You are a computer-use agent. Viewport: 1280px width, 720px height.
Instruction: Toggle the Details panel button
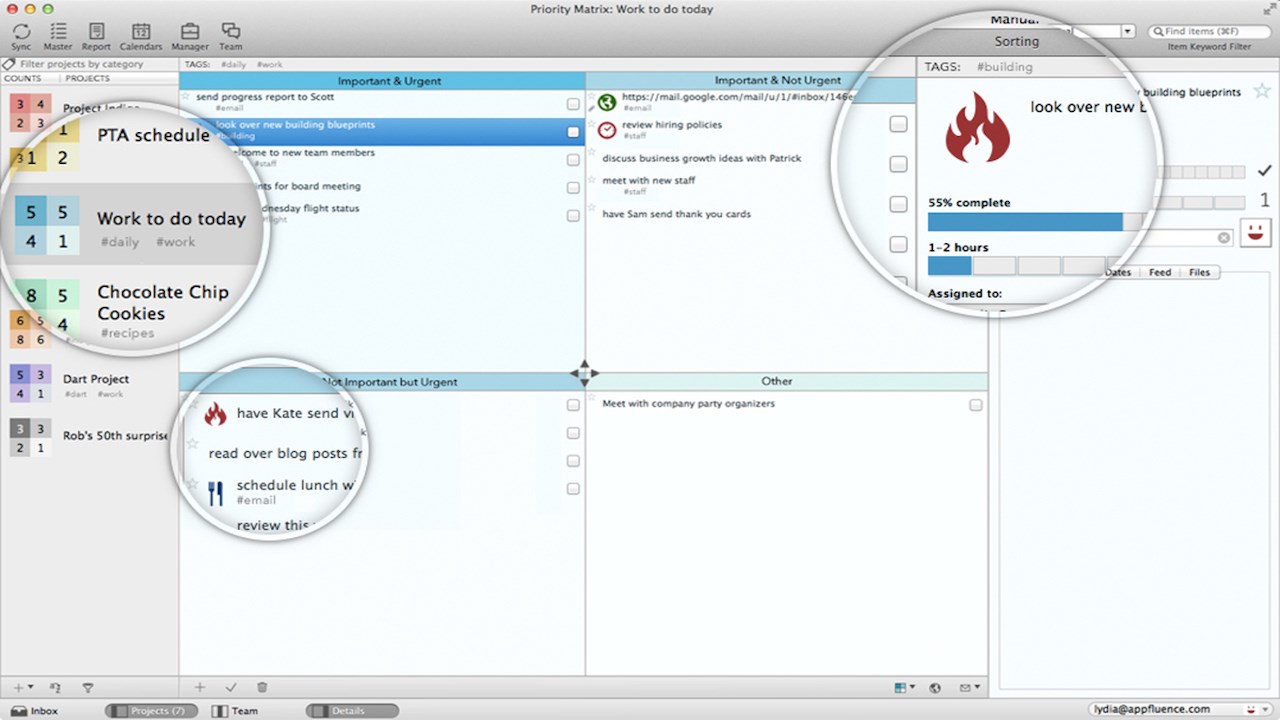352,711
